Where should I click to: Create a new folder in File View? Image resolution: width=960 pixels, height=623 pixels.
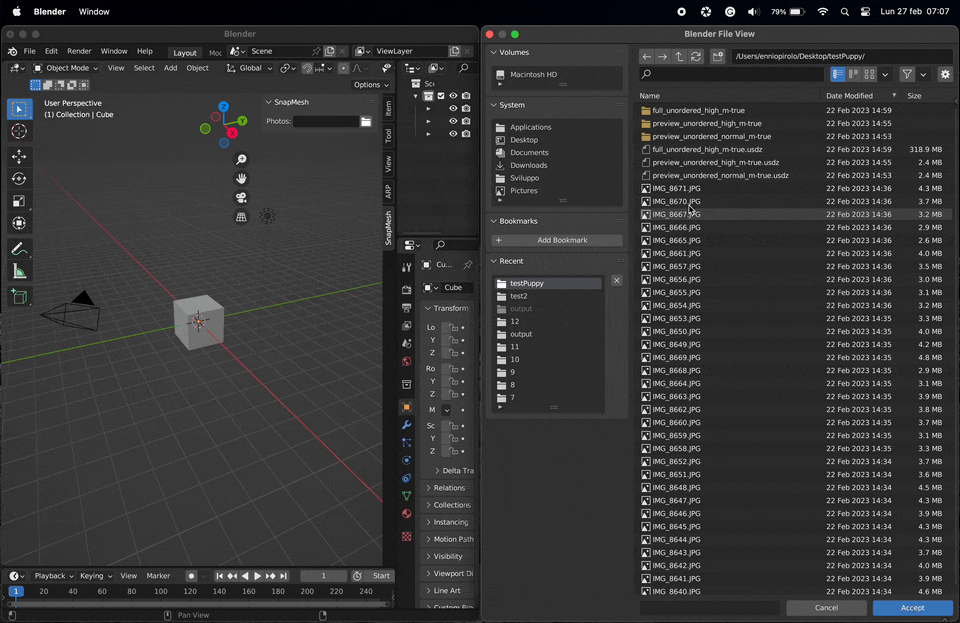pyautogui.click(x=718, y=56)
